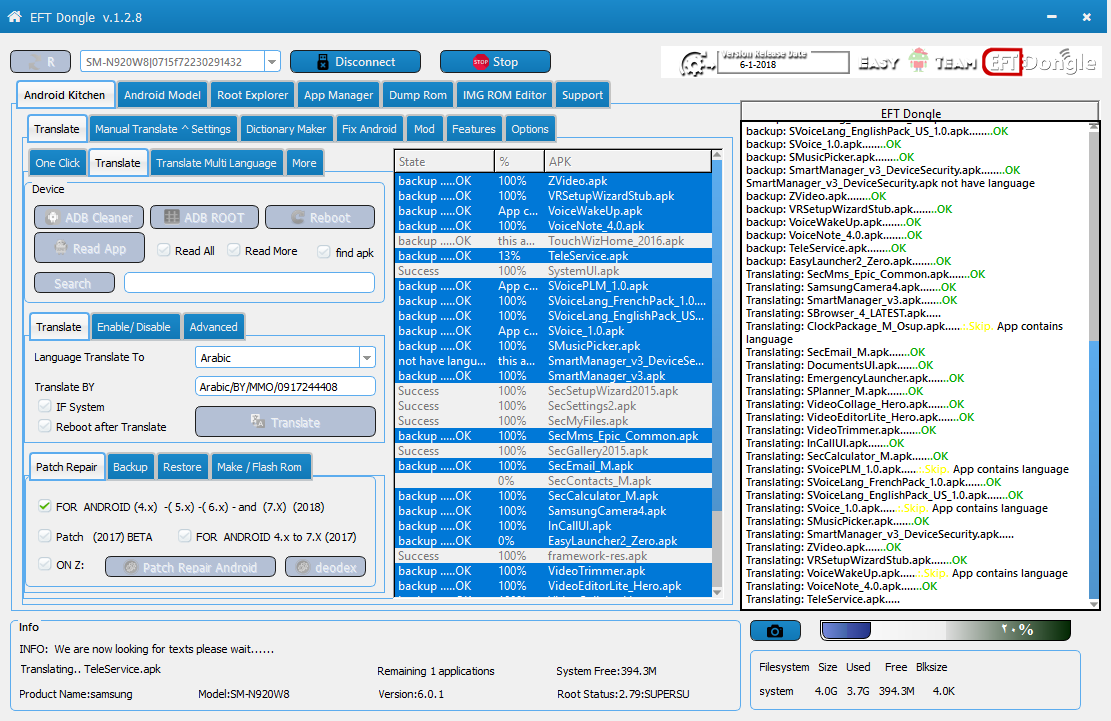Open Language Translate To dropdown
Image resolution: width=1111 pixels, height=721 pixels.
(367, 358)
